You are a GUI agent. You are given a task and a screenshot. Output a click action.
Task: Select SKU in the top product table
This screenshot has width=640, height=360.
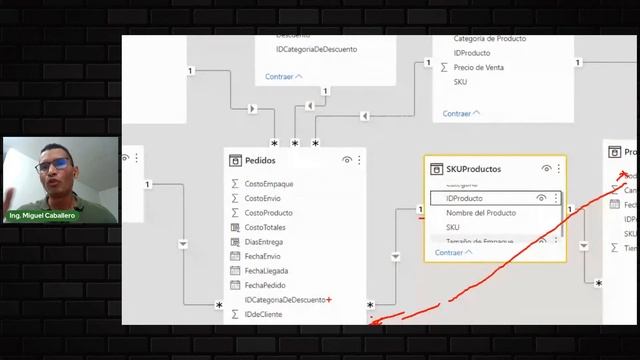coord(460,82)
